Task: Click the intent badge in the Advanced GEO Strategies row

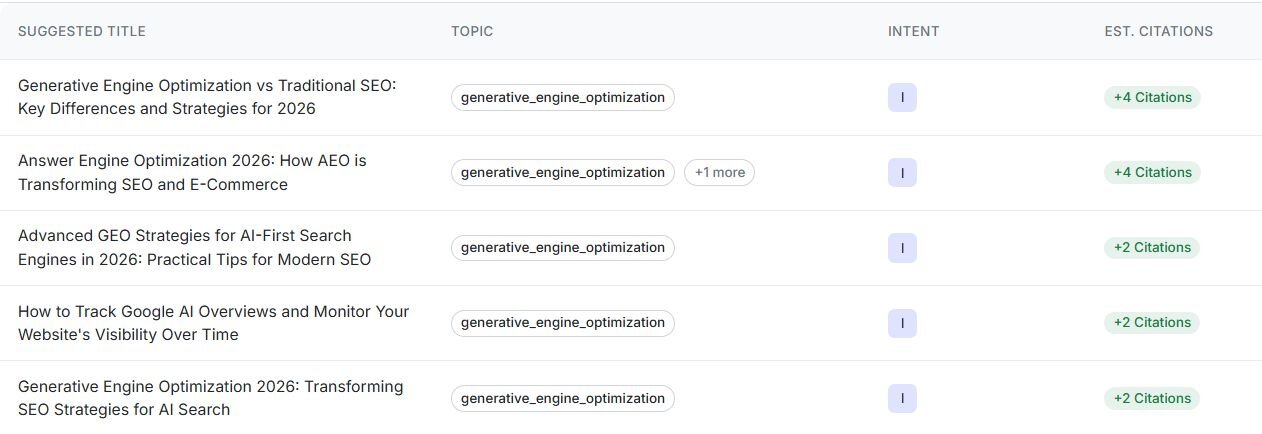Action: tap(902, 247)
